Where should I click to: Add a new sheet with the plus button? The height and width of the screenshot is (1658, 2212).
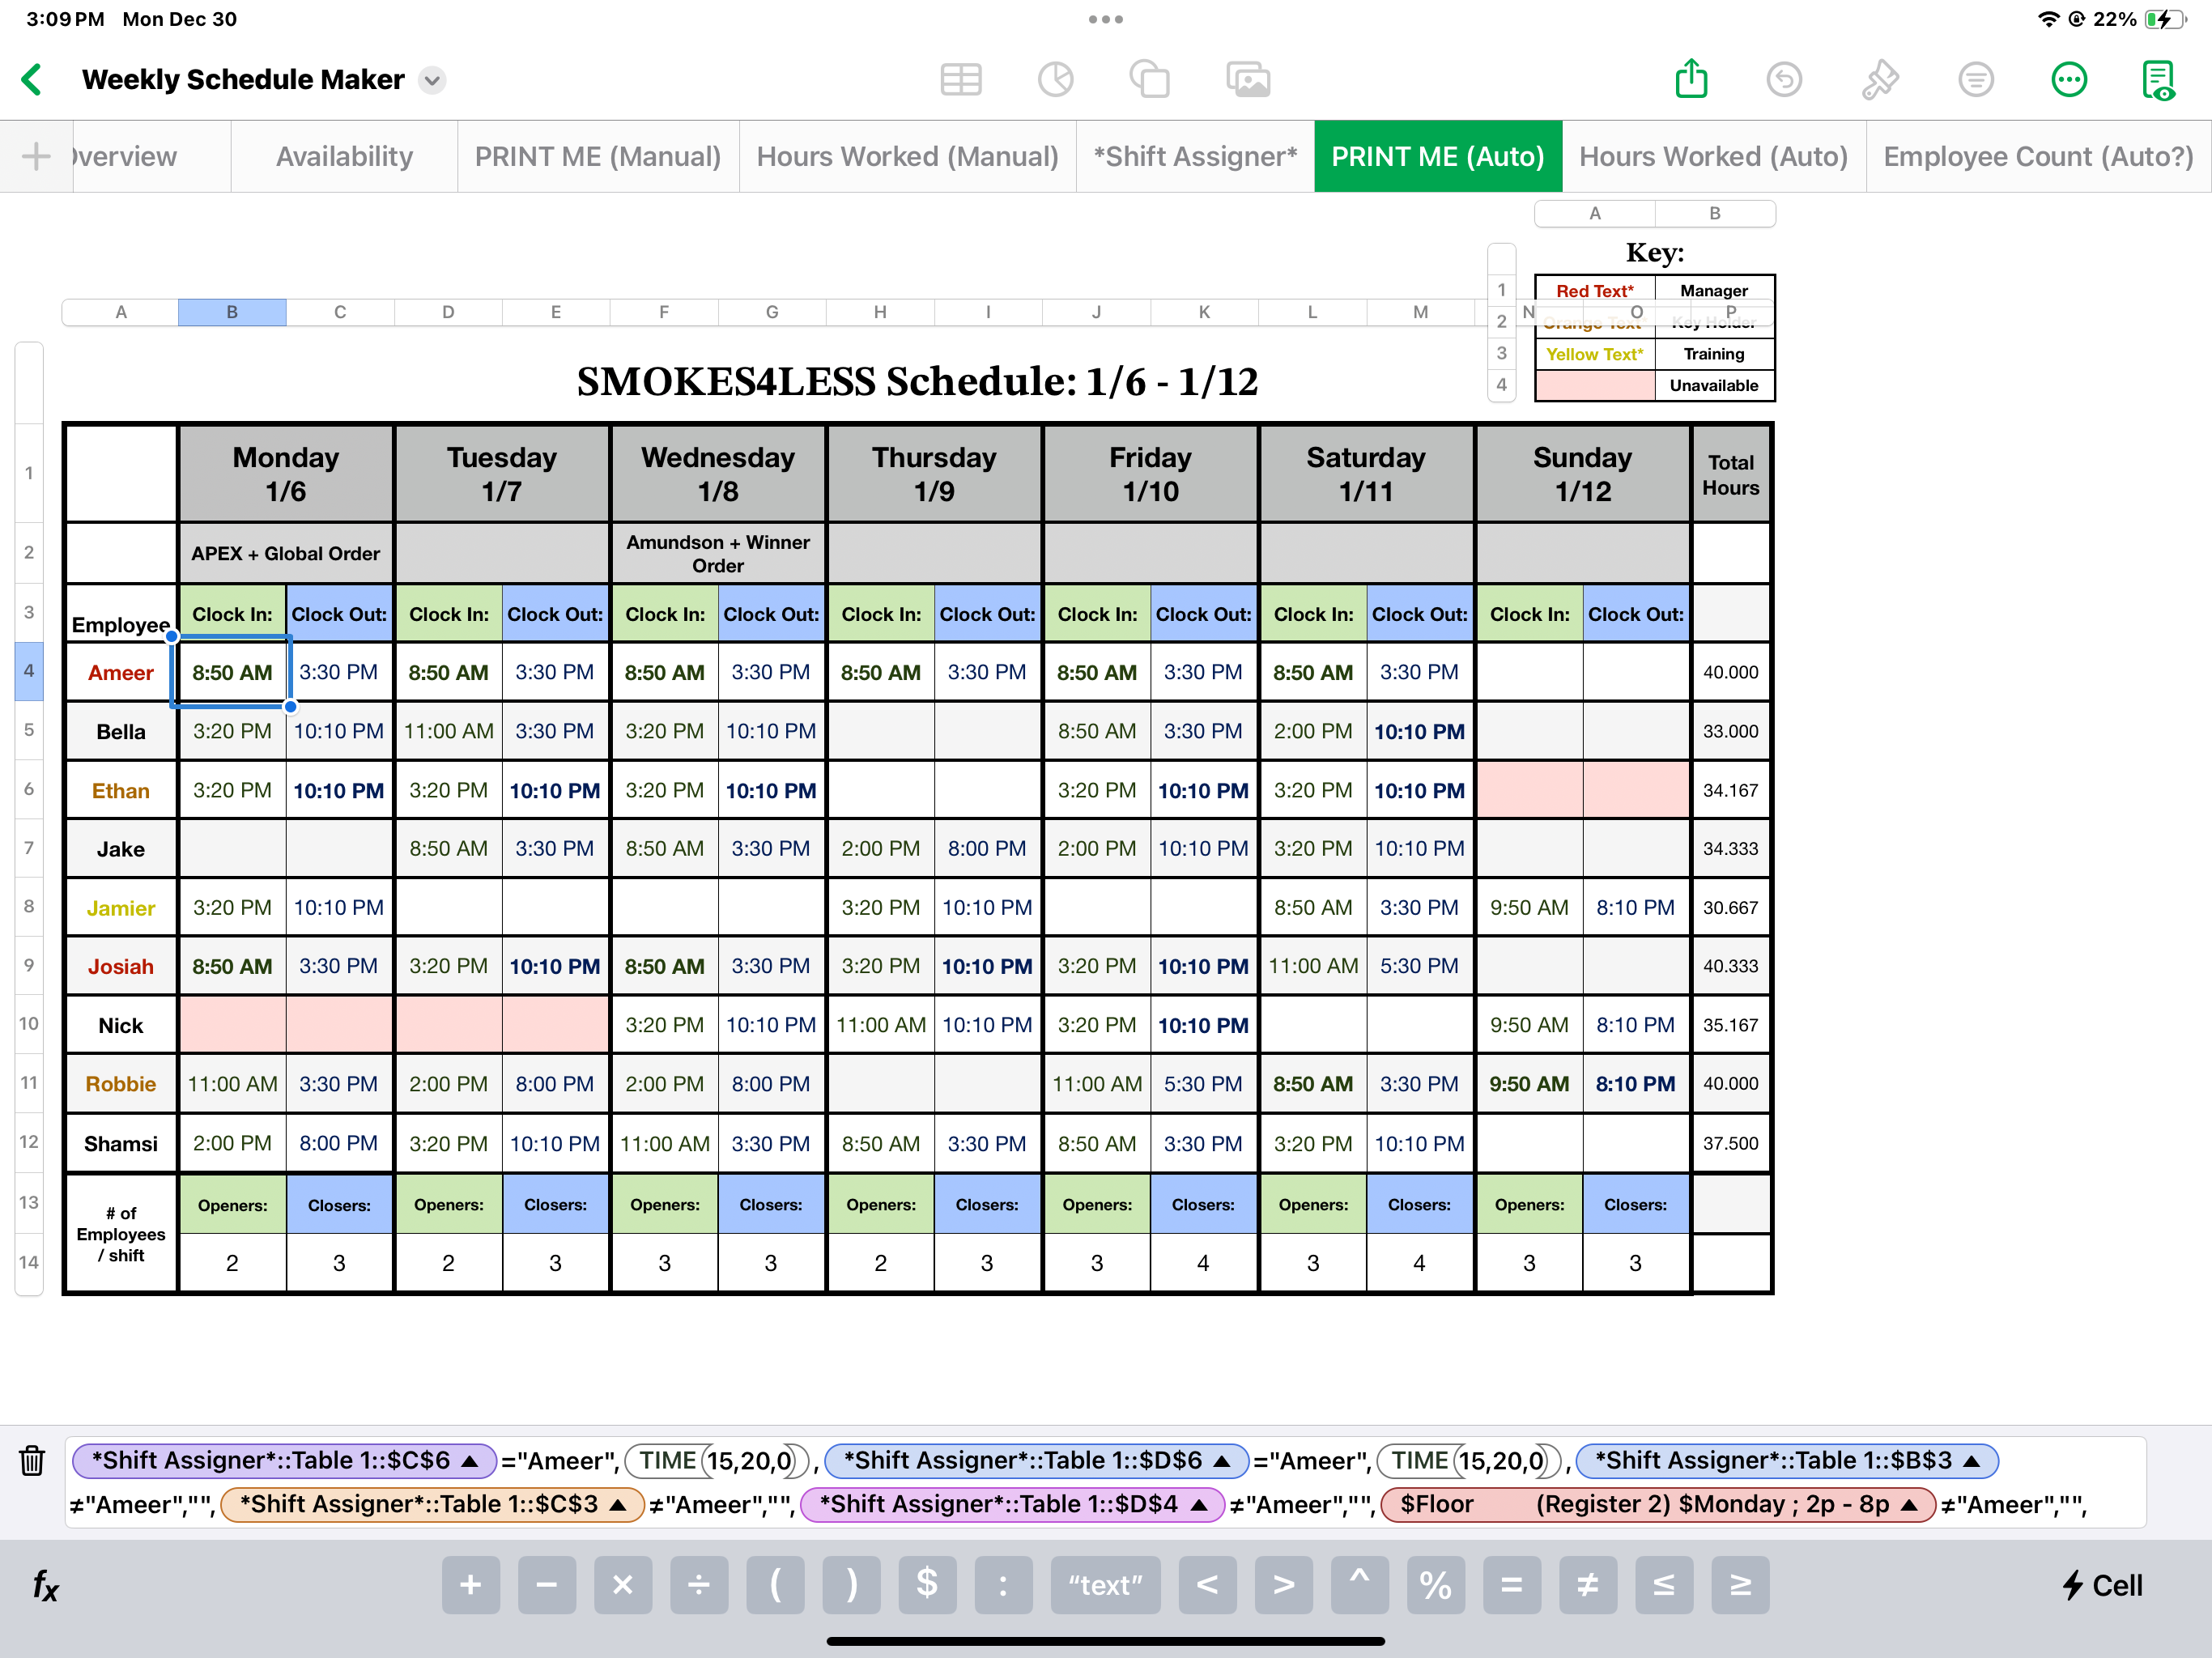click(x=36, y=156)
